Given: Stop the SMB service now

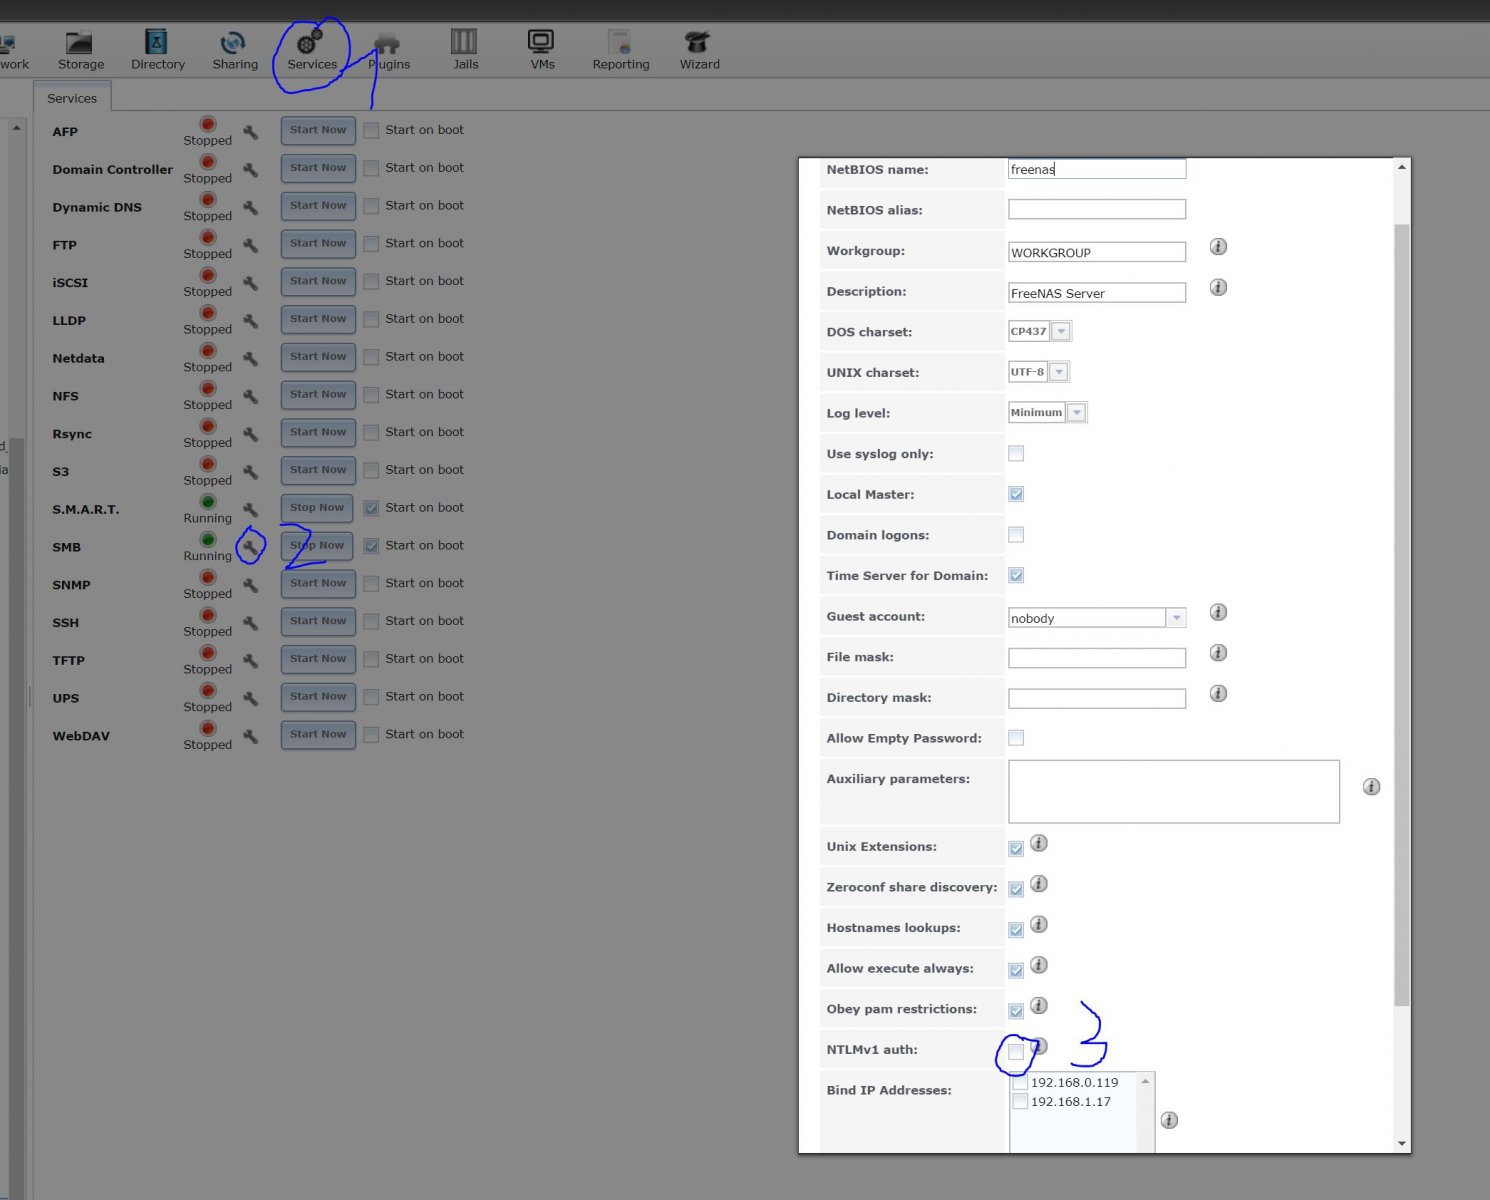Looking at the screenshot, I should (x=317, y=546).
